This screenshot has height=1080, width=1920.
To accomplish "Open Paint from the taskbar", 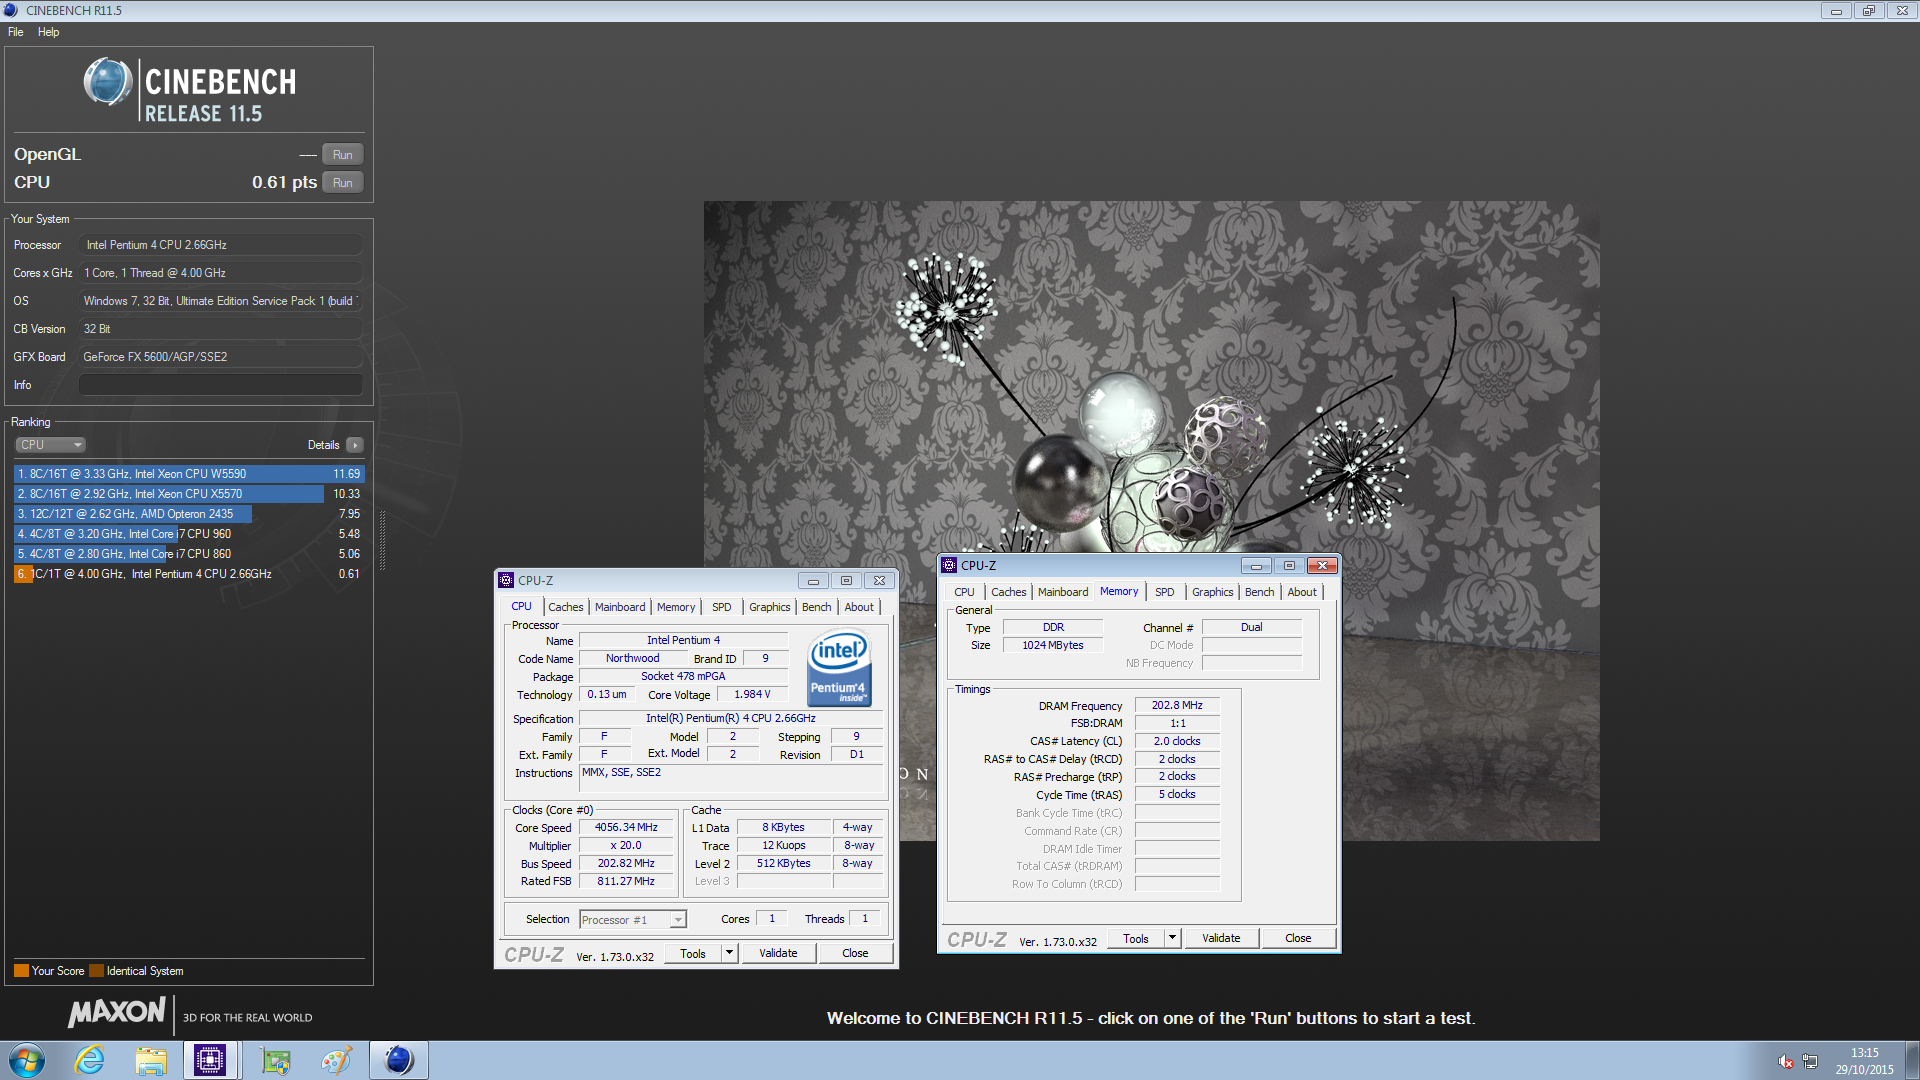I will (337, 1061).
